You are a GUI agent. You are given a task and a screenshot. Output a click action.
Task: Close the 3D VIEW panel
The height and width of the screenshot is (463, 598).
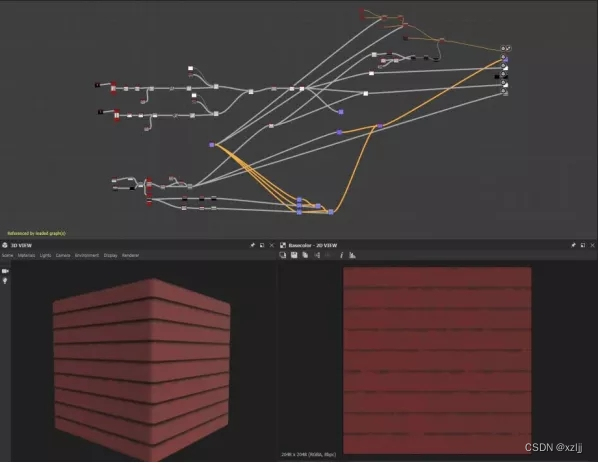[272, 245]
